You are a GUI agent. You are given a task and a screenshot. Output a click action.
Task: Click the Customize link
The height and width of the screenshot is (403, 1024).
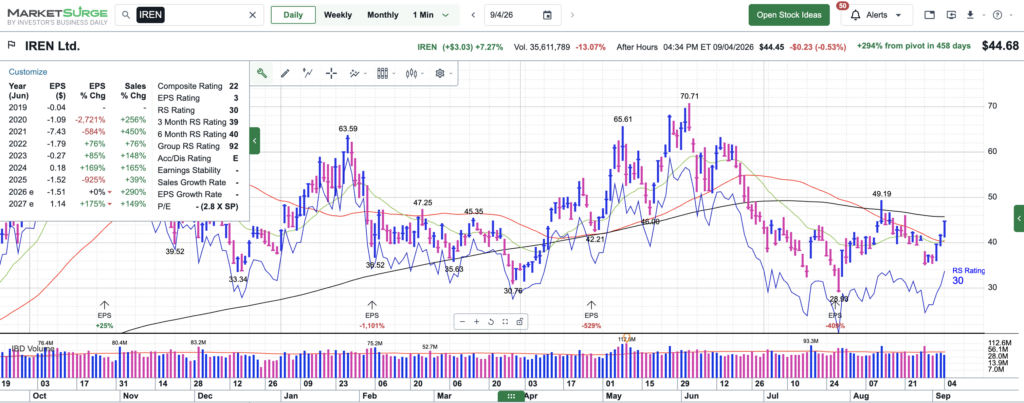[27, 72]
